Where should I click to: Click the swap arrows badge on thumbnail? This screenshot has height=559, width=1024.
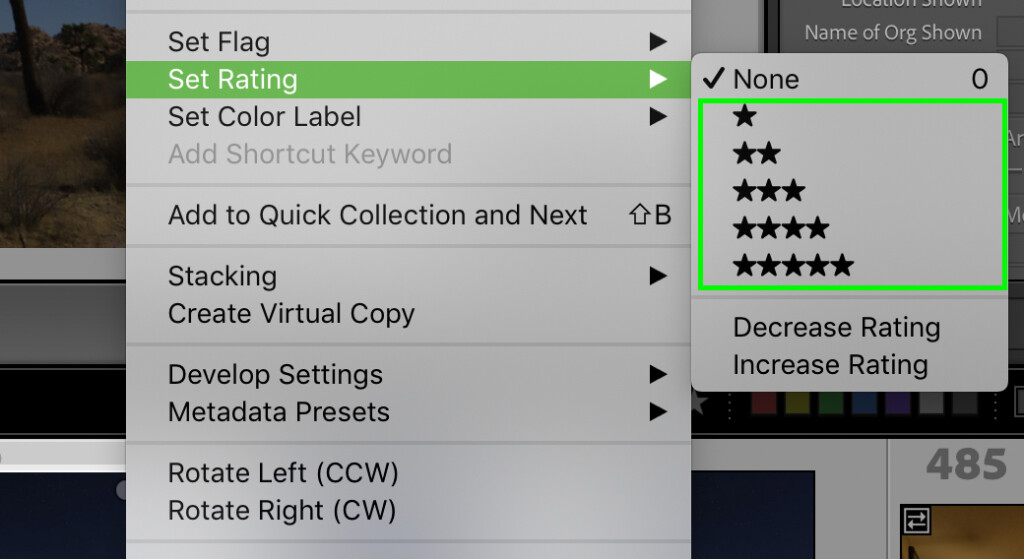(916, 521)
